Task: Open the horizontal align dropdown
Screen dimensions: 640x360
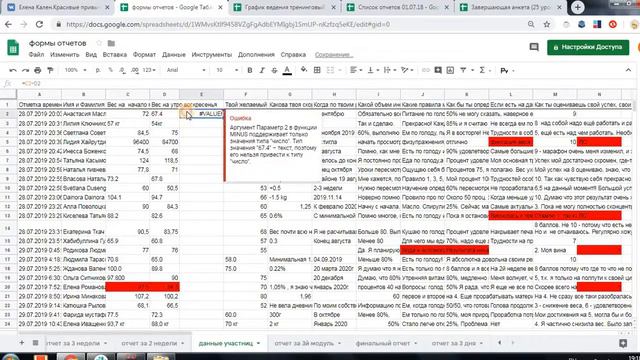Action: (x=356, y=70)
